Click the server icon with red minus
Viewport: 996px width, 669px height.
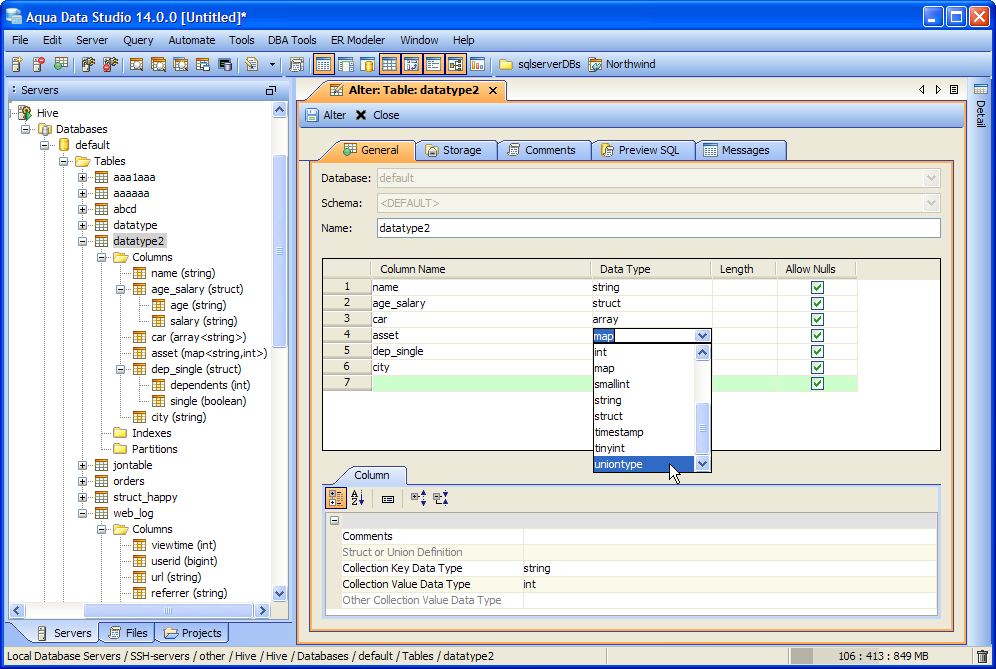39,64
